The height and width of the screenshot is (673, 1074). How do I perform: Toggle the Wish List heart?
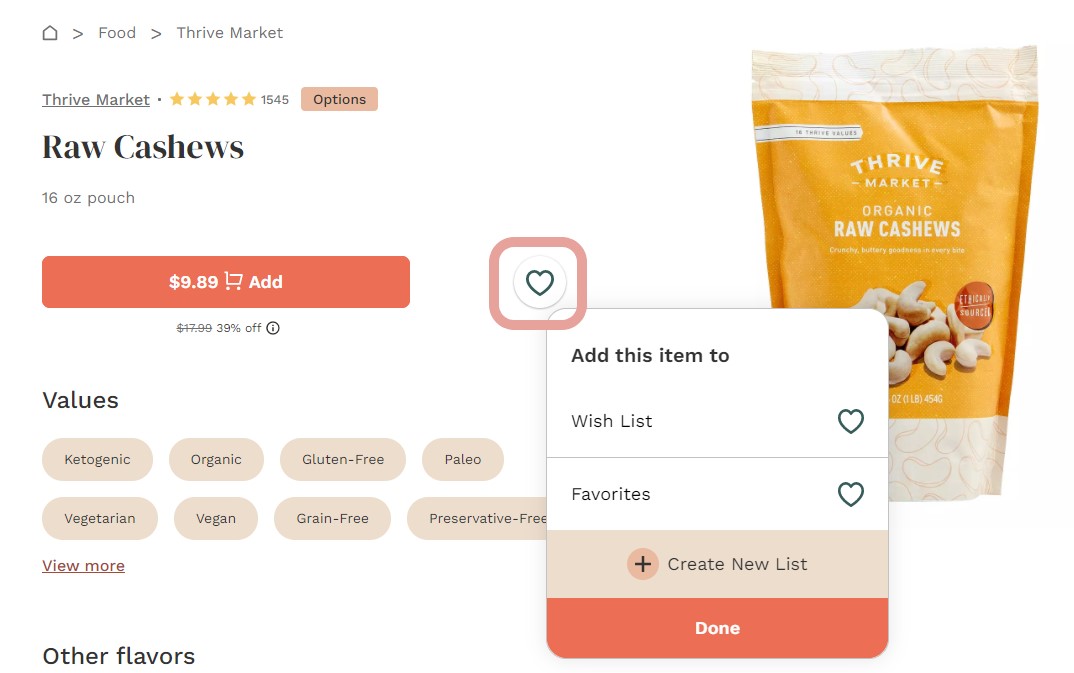[x=850, y=422]
